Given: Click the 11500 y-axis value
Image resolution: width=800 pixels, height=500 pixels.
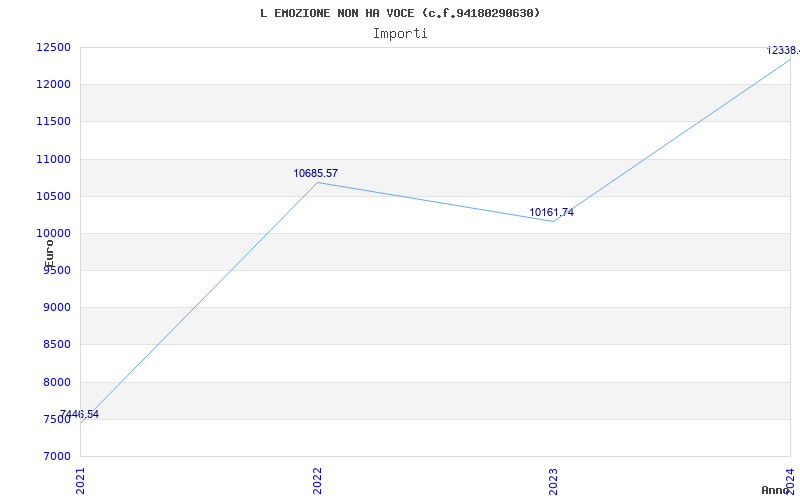Looking at the screenshot, I should coord(53,122).
